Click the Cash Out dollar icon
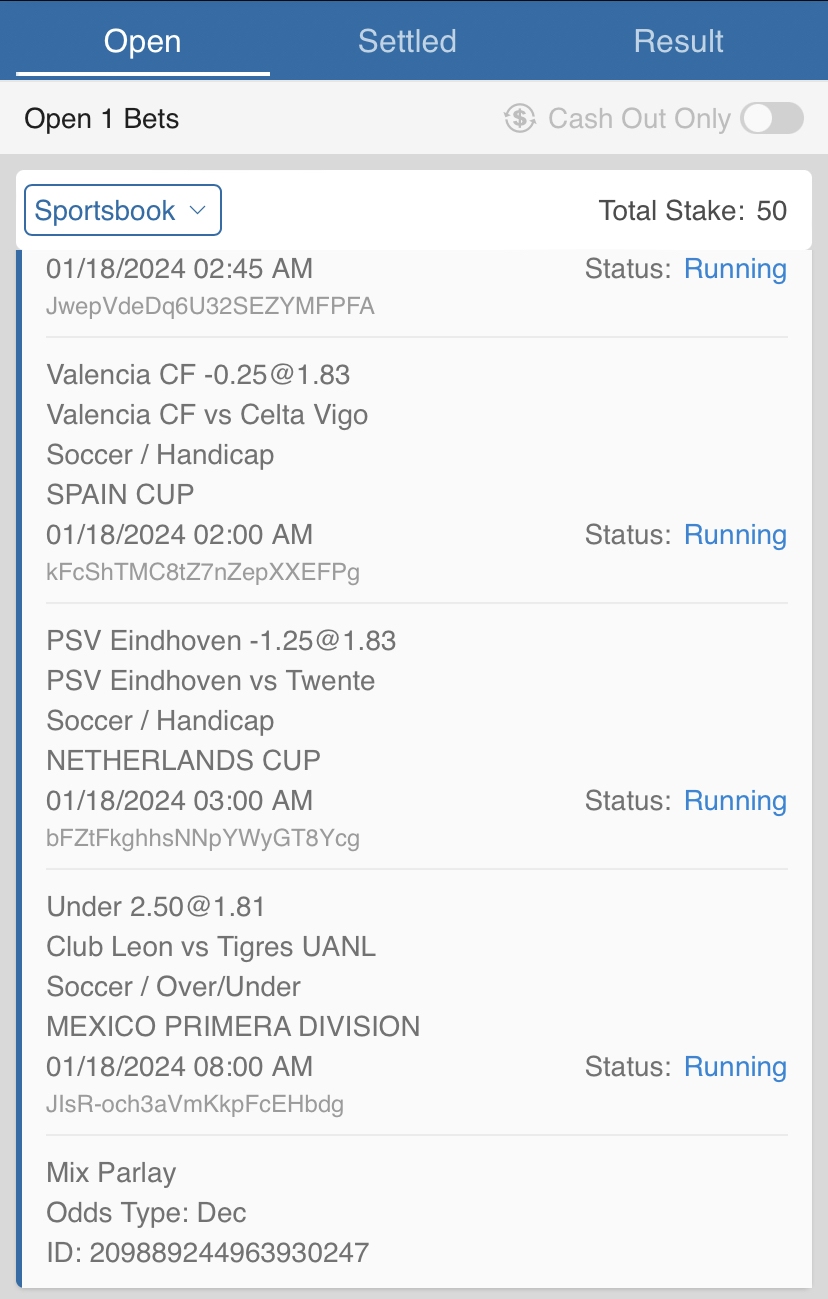The height and width of the screenshot is (1299, 828). [520, 119]
